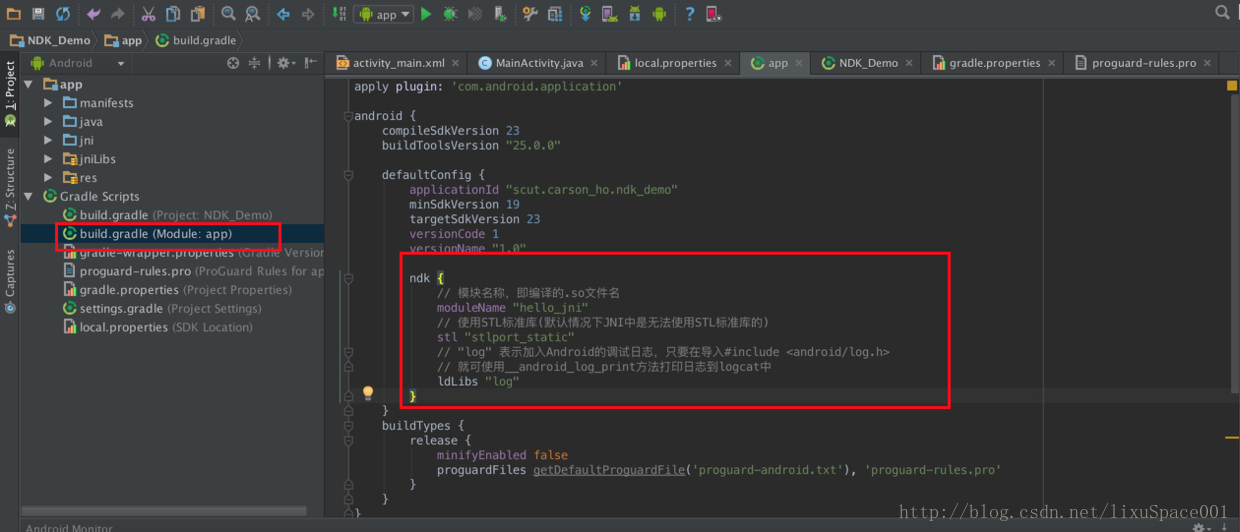
Task: Expand the manifests folder
Action: click(47, 103)
